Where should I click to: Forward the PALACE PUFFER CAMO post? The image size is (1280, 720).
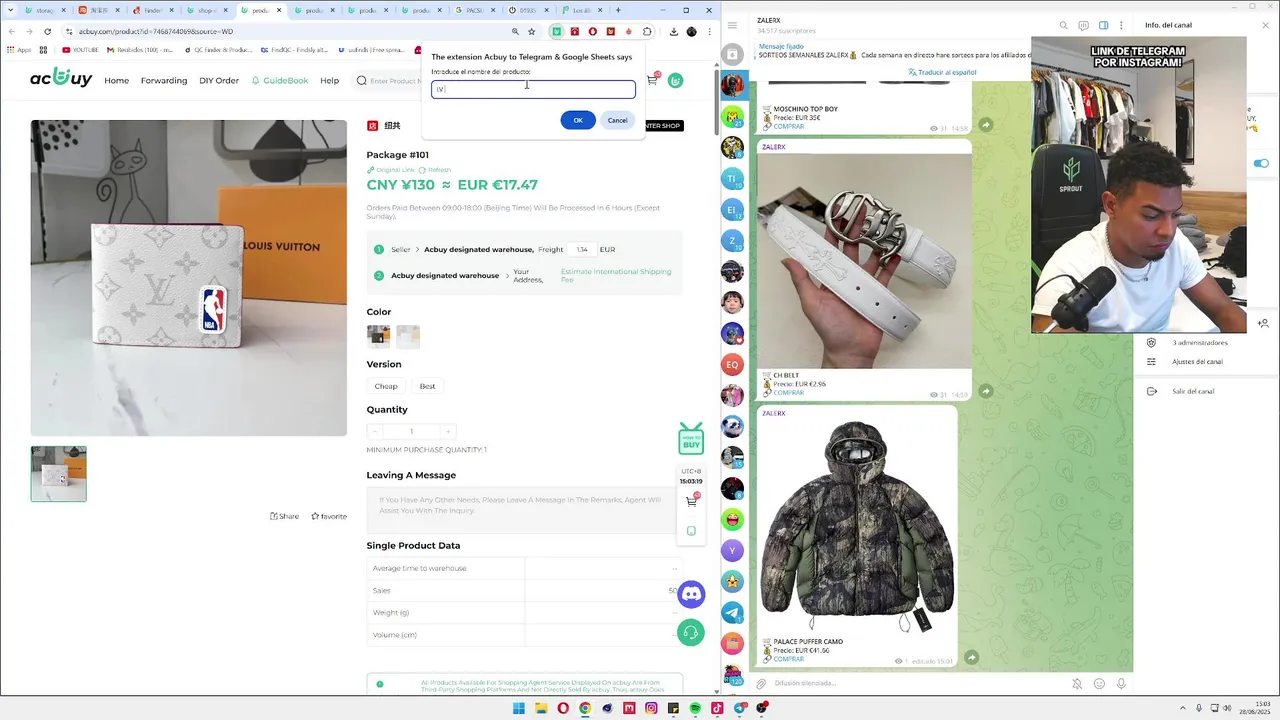tap(971, 658)
